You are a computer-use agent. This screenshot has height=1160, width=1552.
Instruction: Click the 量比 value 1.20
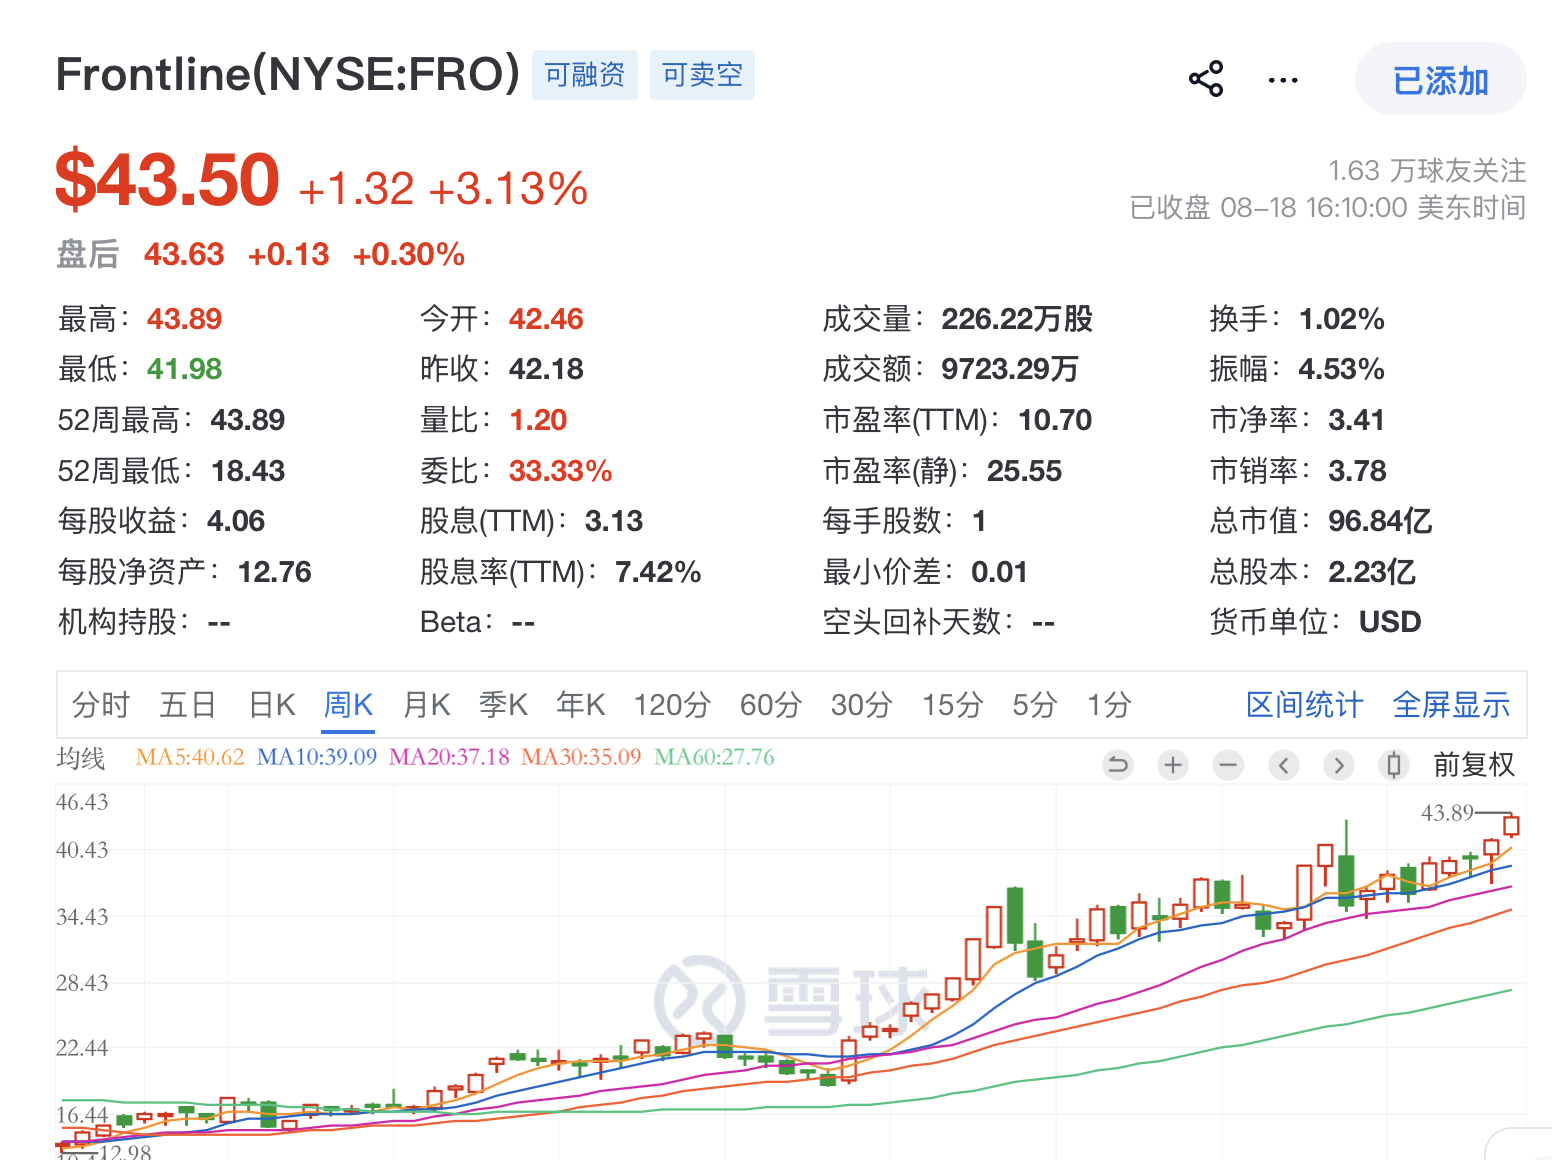[538, 420]
